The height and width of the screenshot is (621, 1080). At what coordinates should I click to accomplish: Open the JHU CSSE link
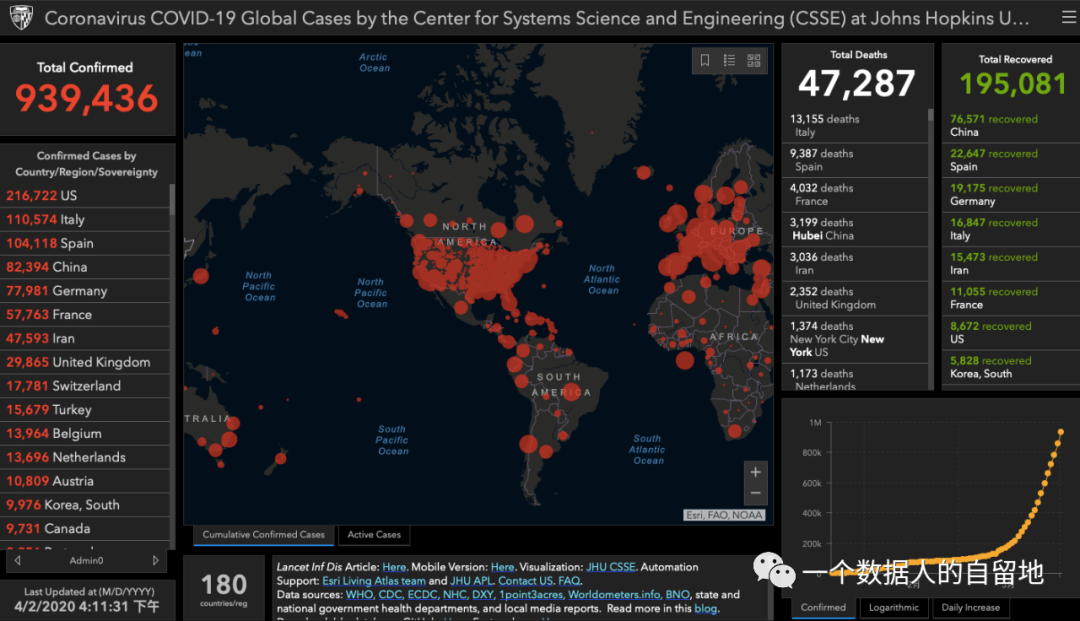click(x=612, y=566)
